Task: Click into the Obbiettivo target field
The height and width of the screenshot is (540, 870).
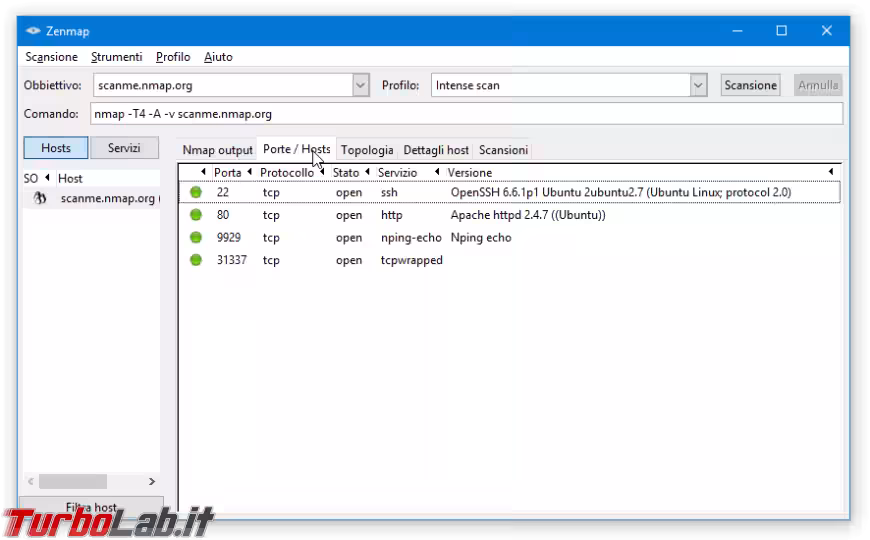Action: coord(225,85)
